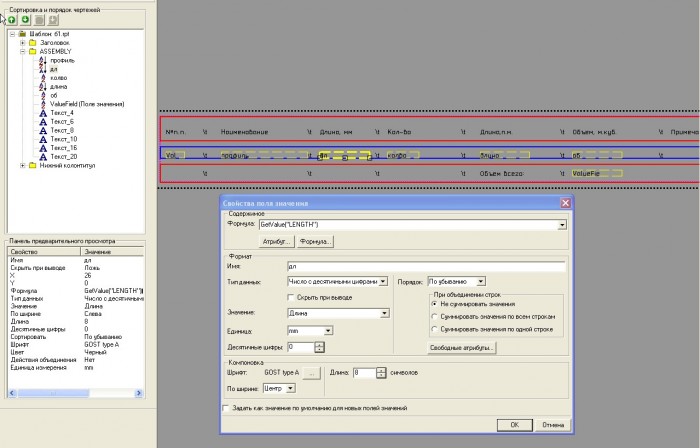
Task: Toggle the Скрыть при выводе checkbox
Action: pos(291,297)
